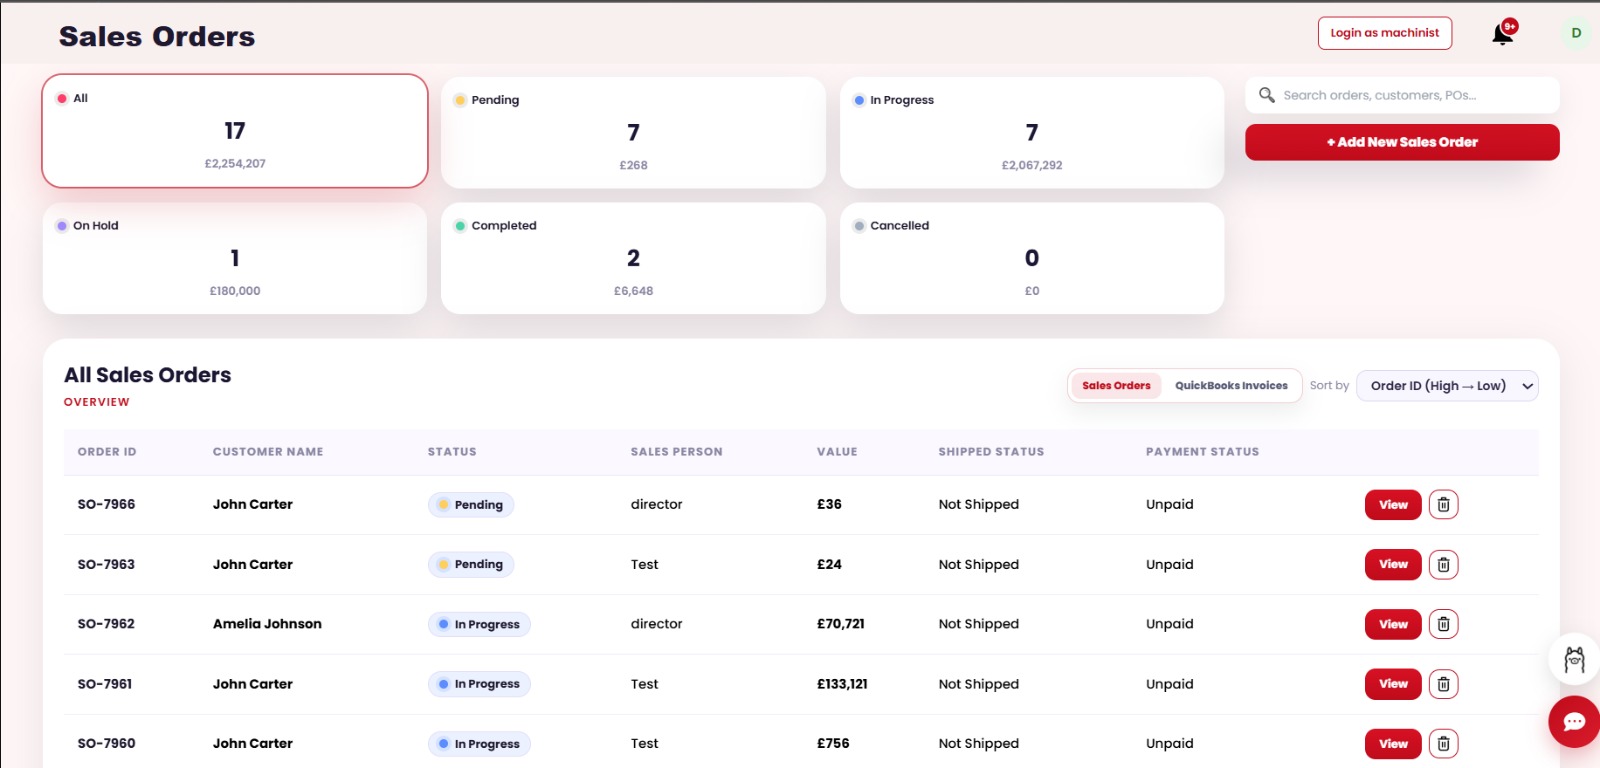1600x768 pixels.
Task: Delete order SO-7963 with trash icon
Action: [1443, 564]
